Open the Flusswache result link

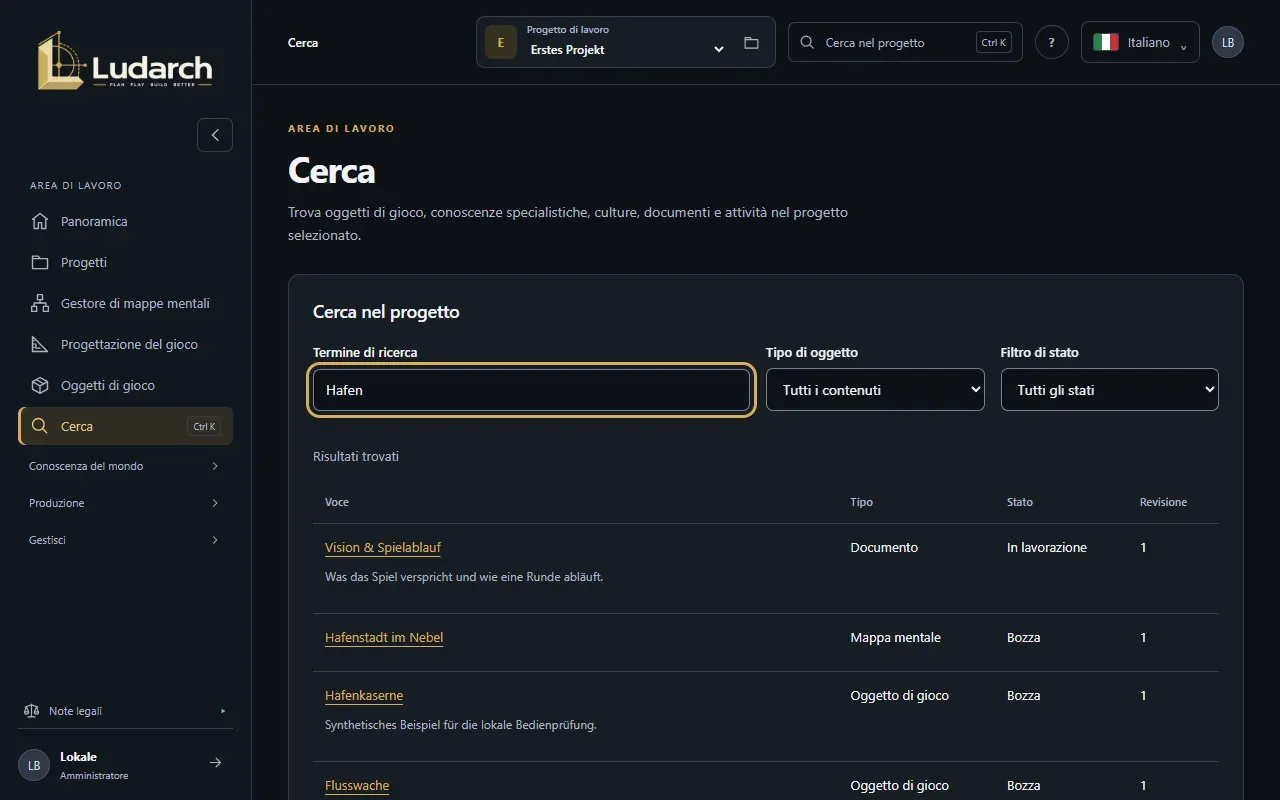point(357,786)
